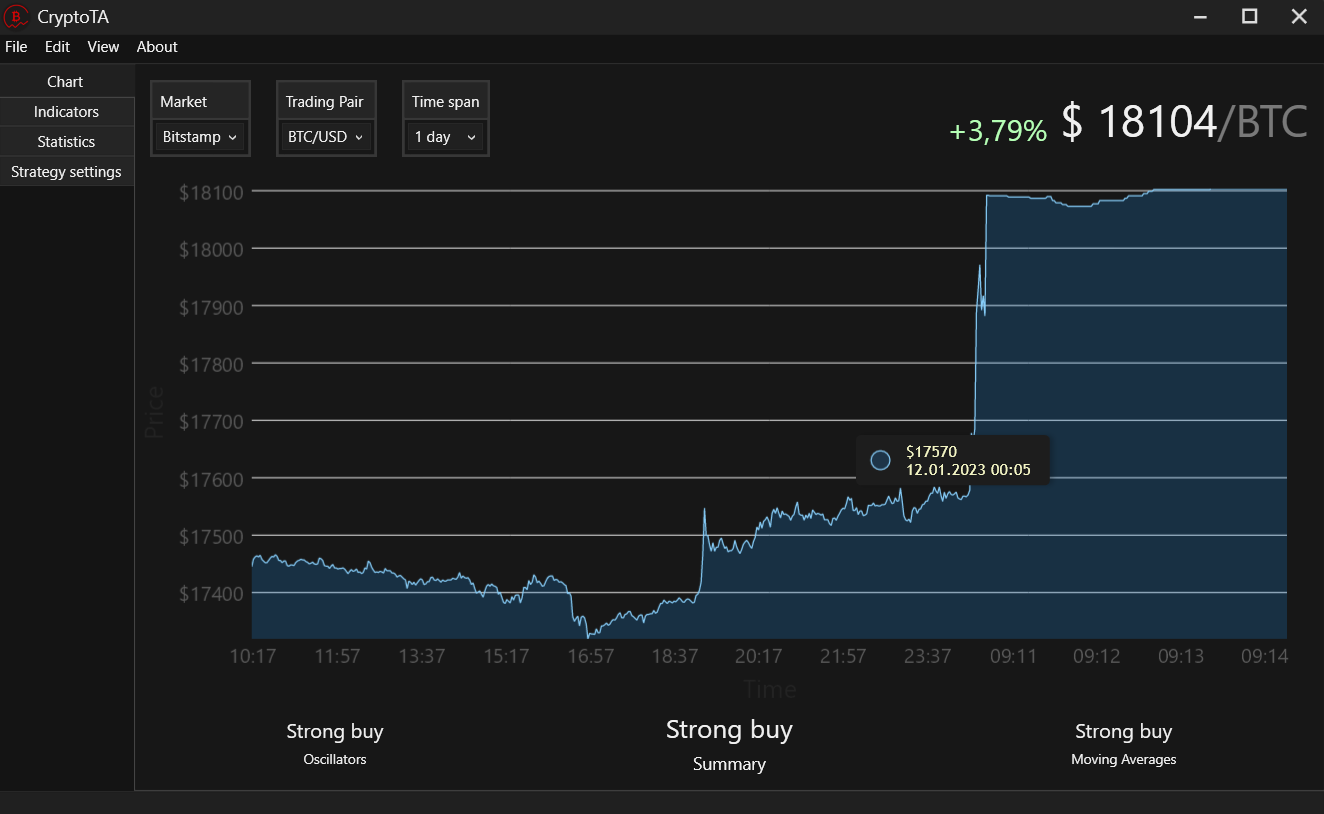Maximize the CryptoTA window

pyautogui.click(x=1249, y=16)
